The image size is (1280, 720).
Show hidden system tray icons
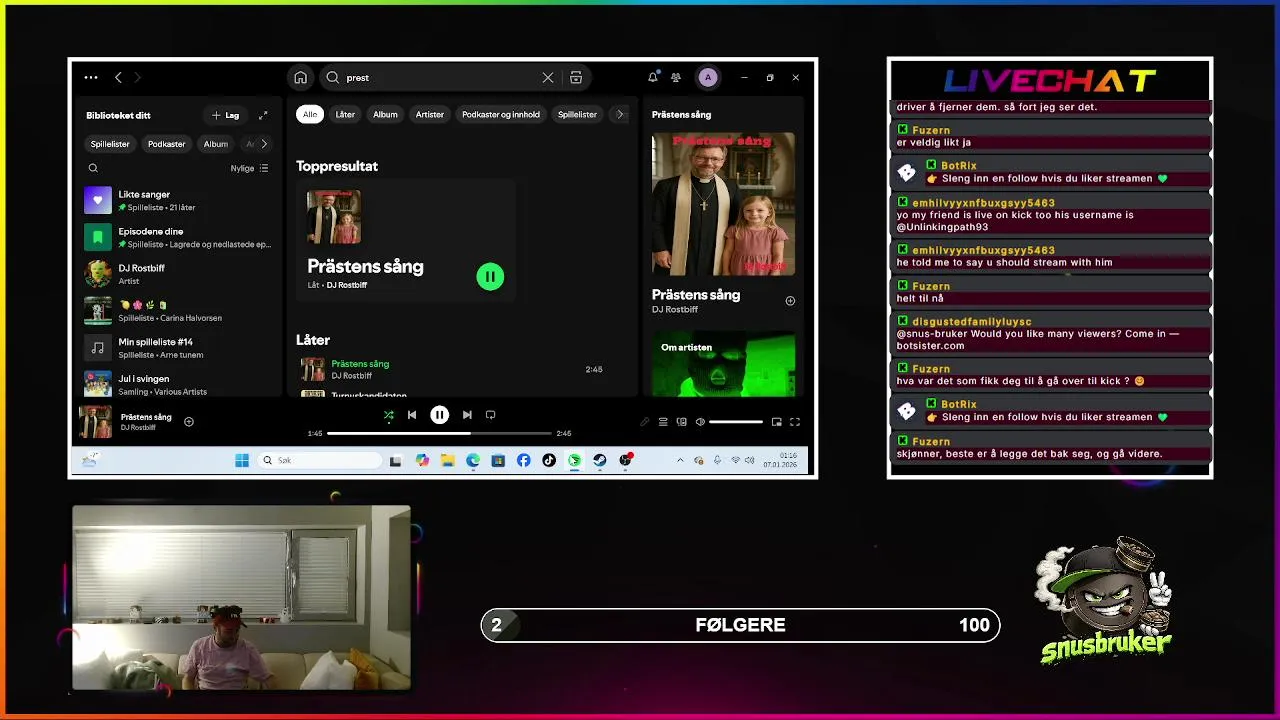click(680, 460)
